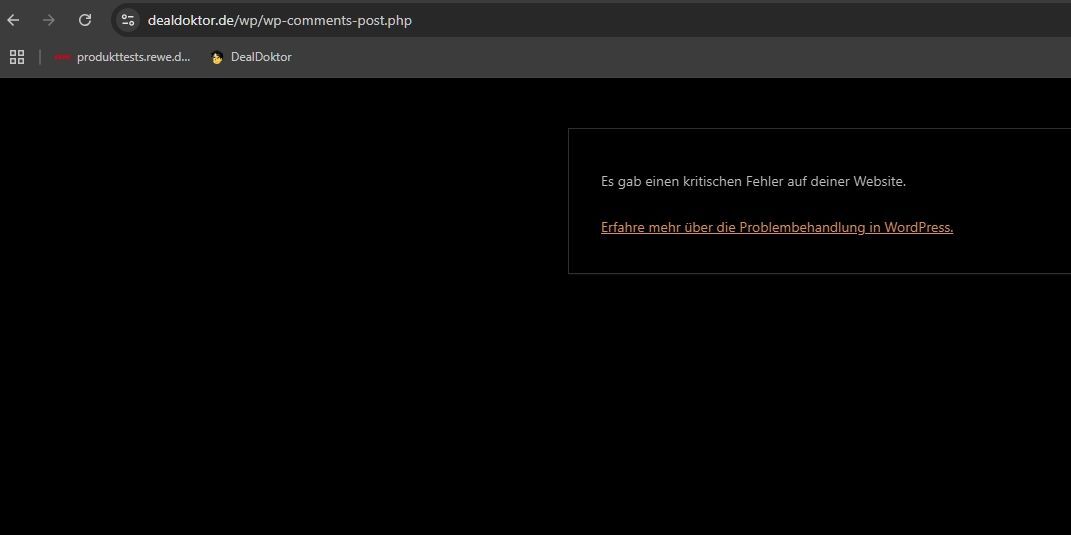This screenshot has height=535, width=1071.
Task: Click the forward navigation arrow
Action: coord(48,20)
